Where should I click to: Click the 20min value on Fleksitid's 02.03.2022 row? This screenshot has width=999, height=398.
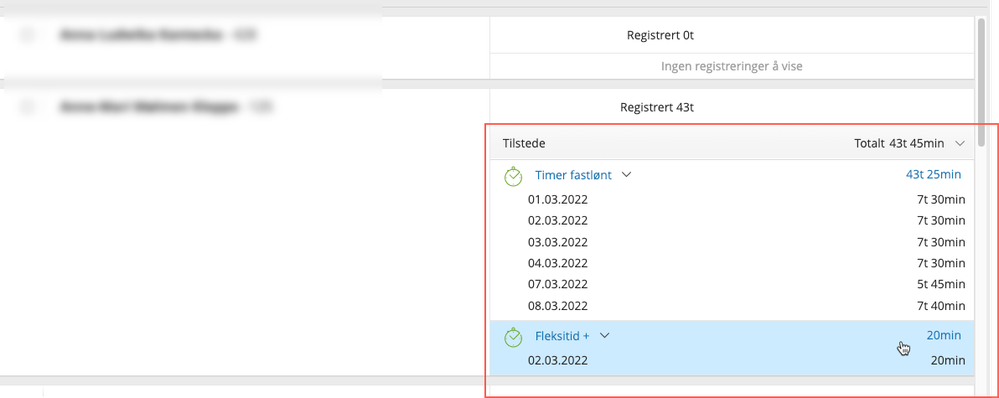click(948, 360)
